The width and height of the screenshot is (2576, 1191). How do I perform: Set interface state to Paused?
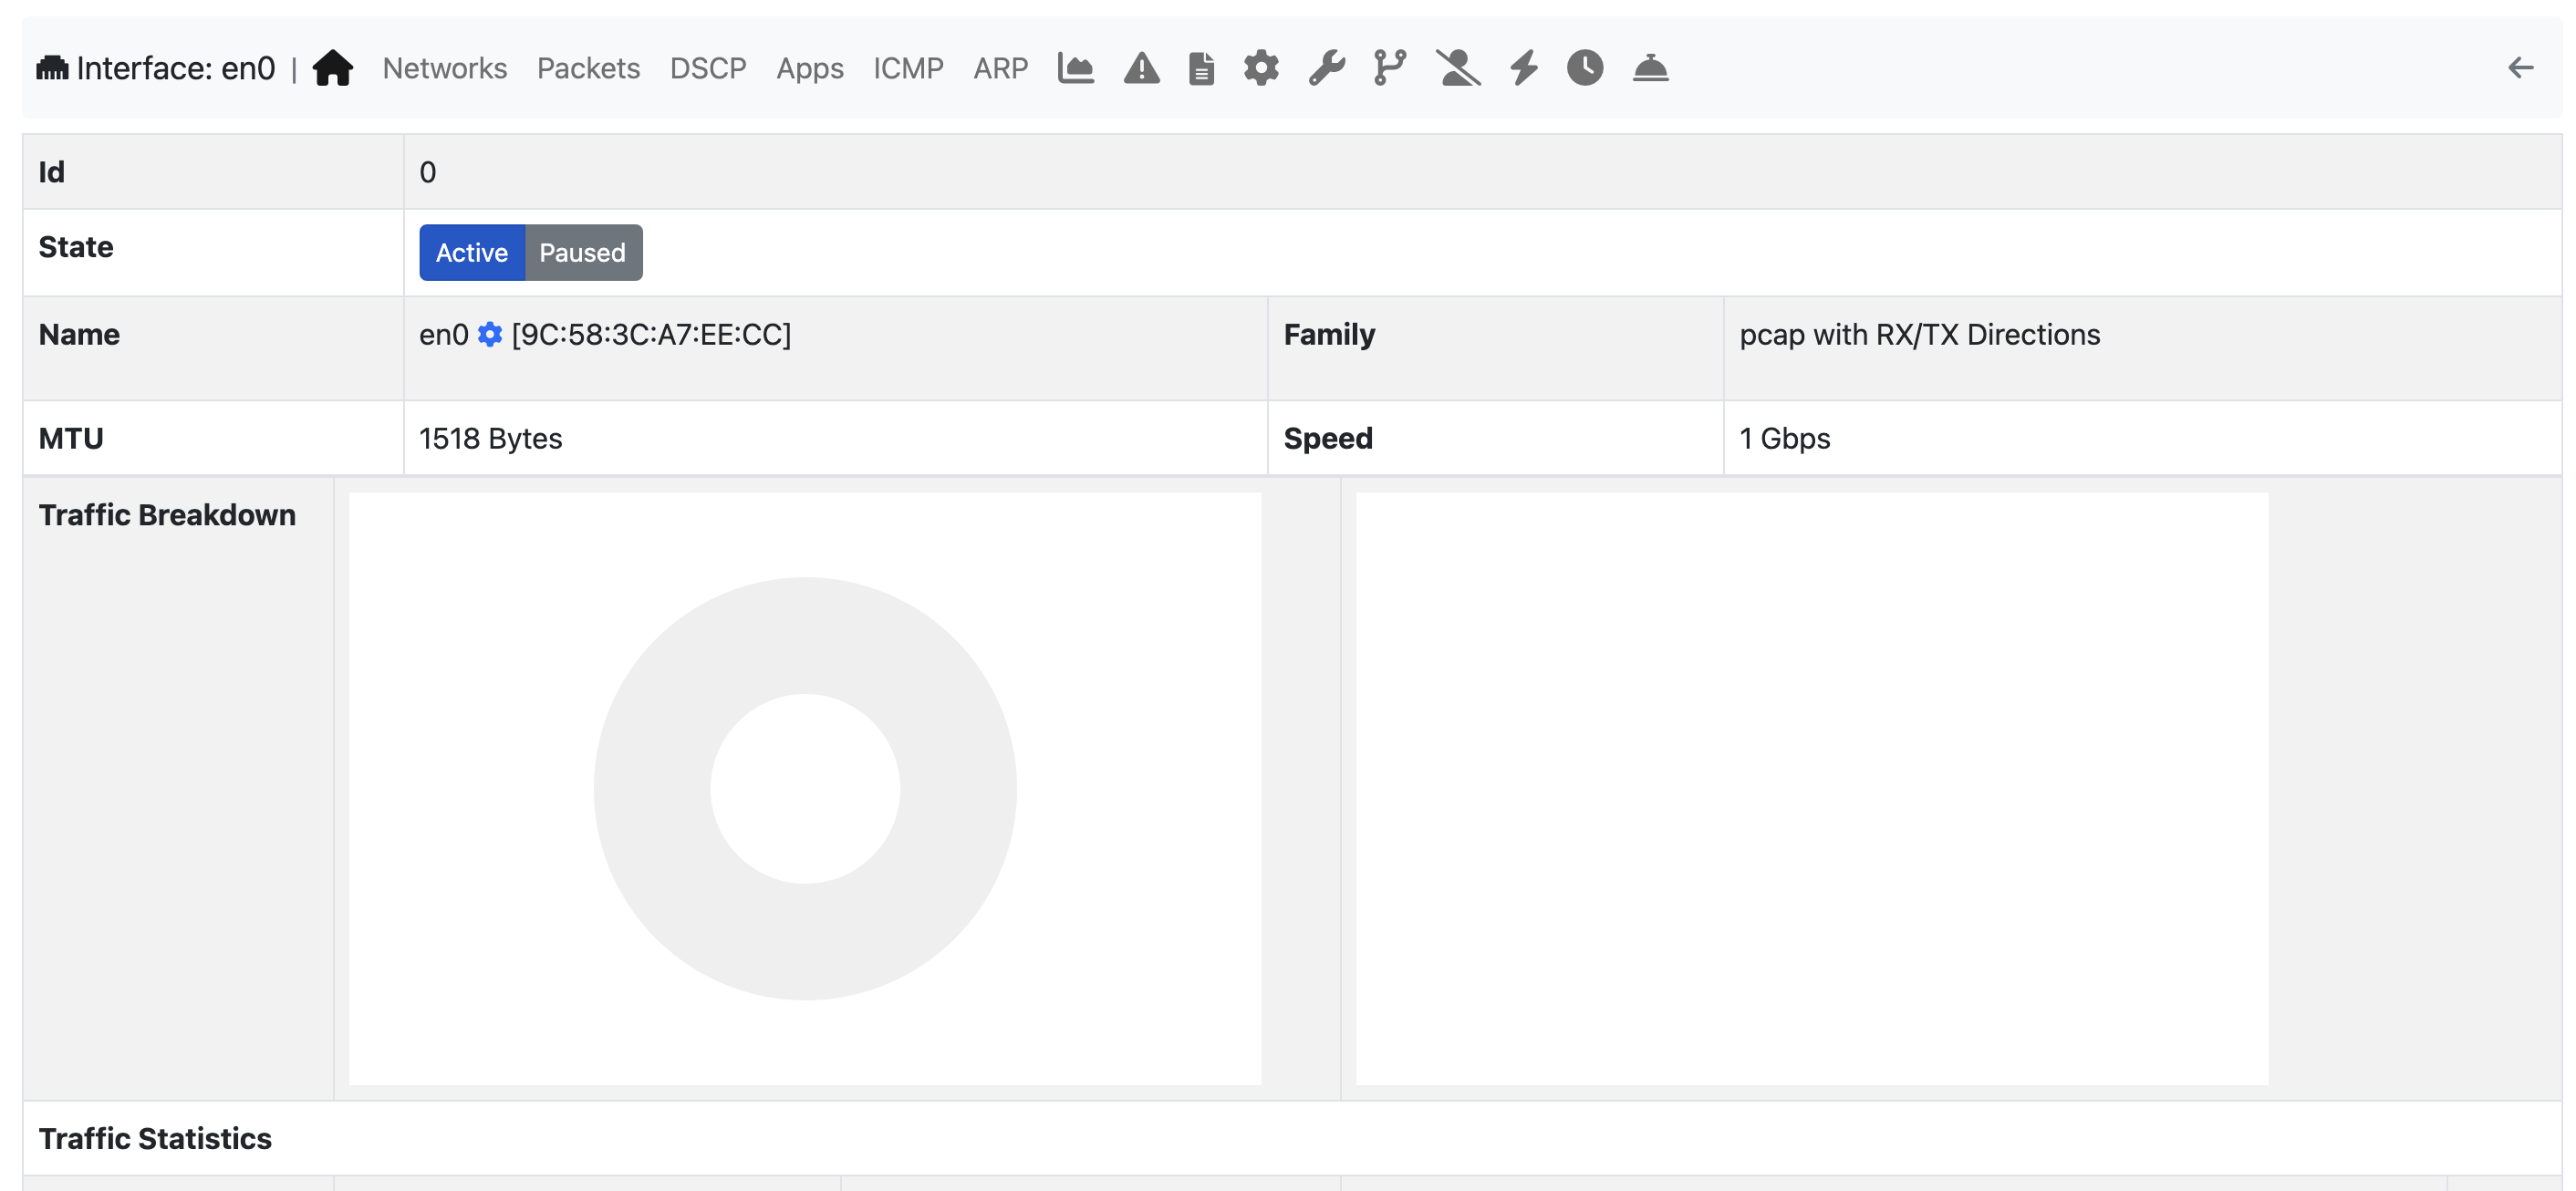click(583, 252)
